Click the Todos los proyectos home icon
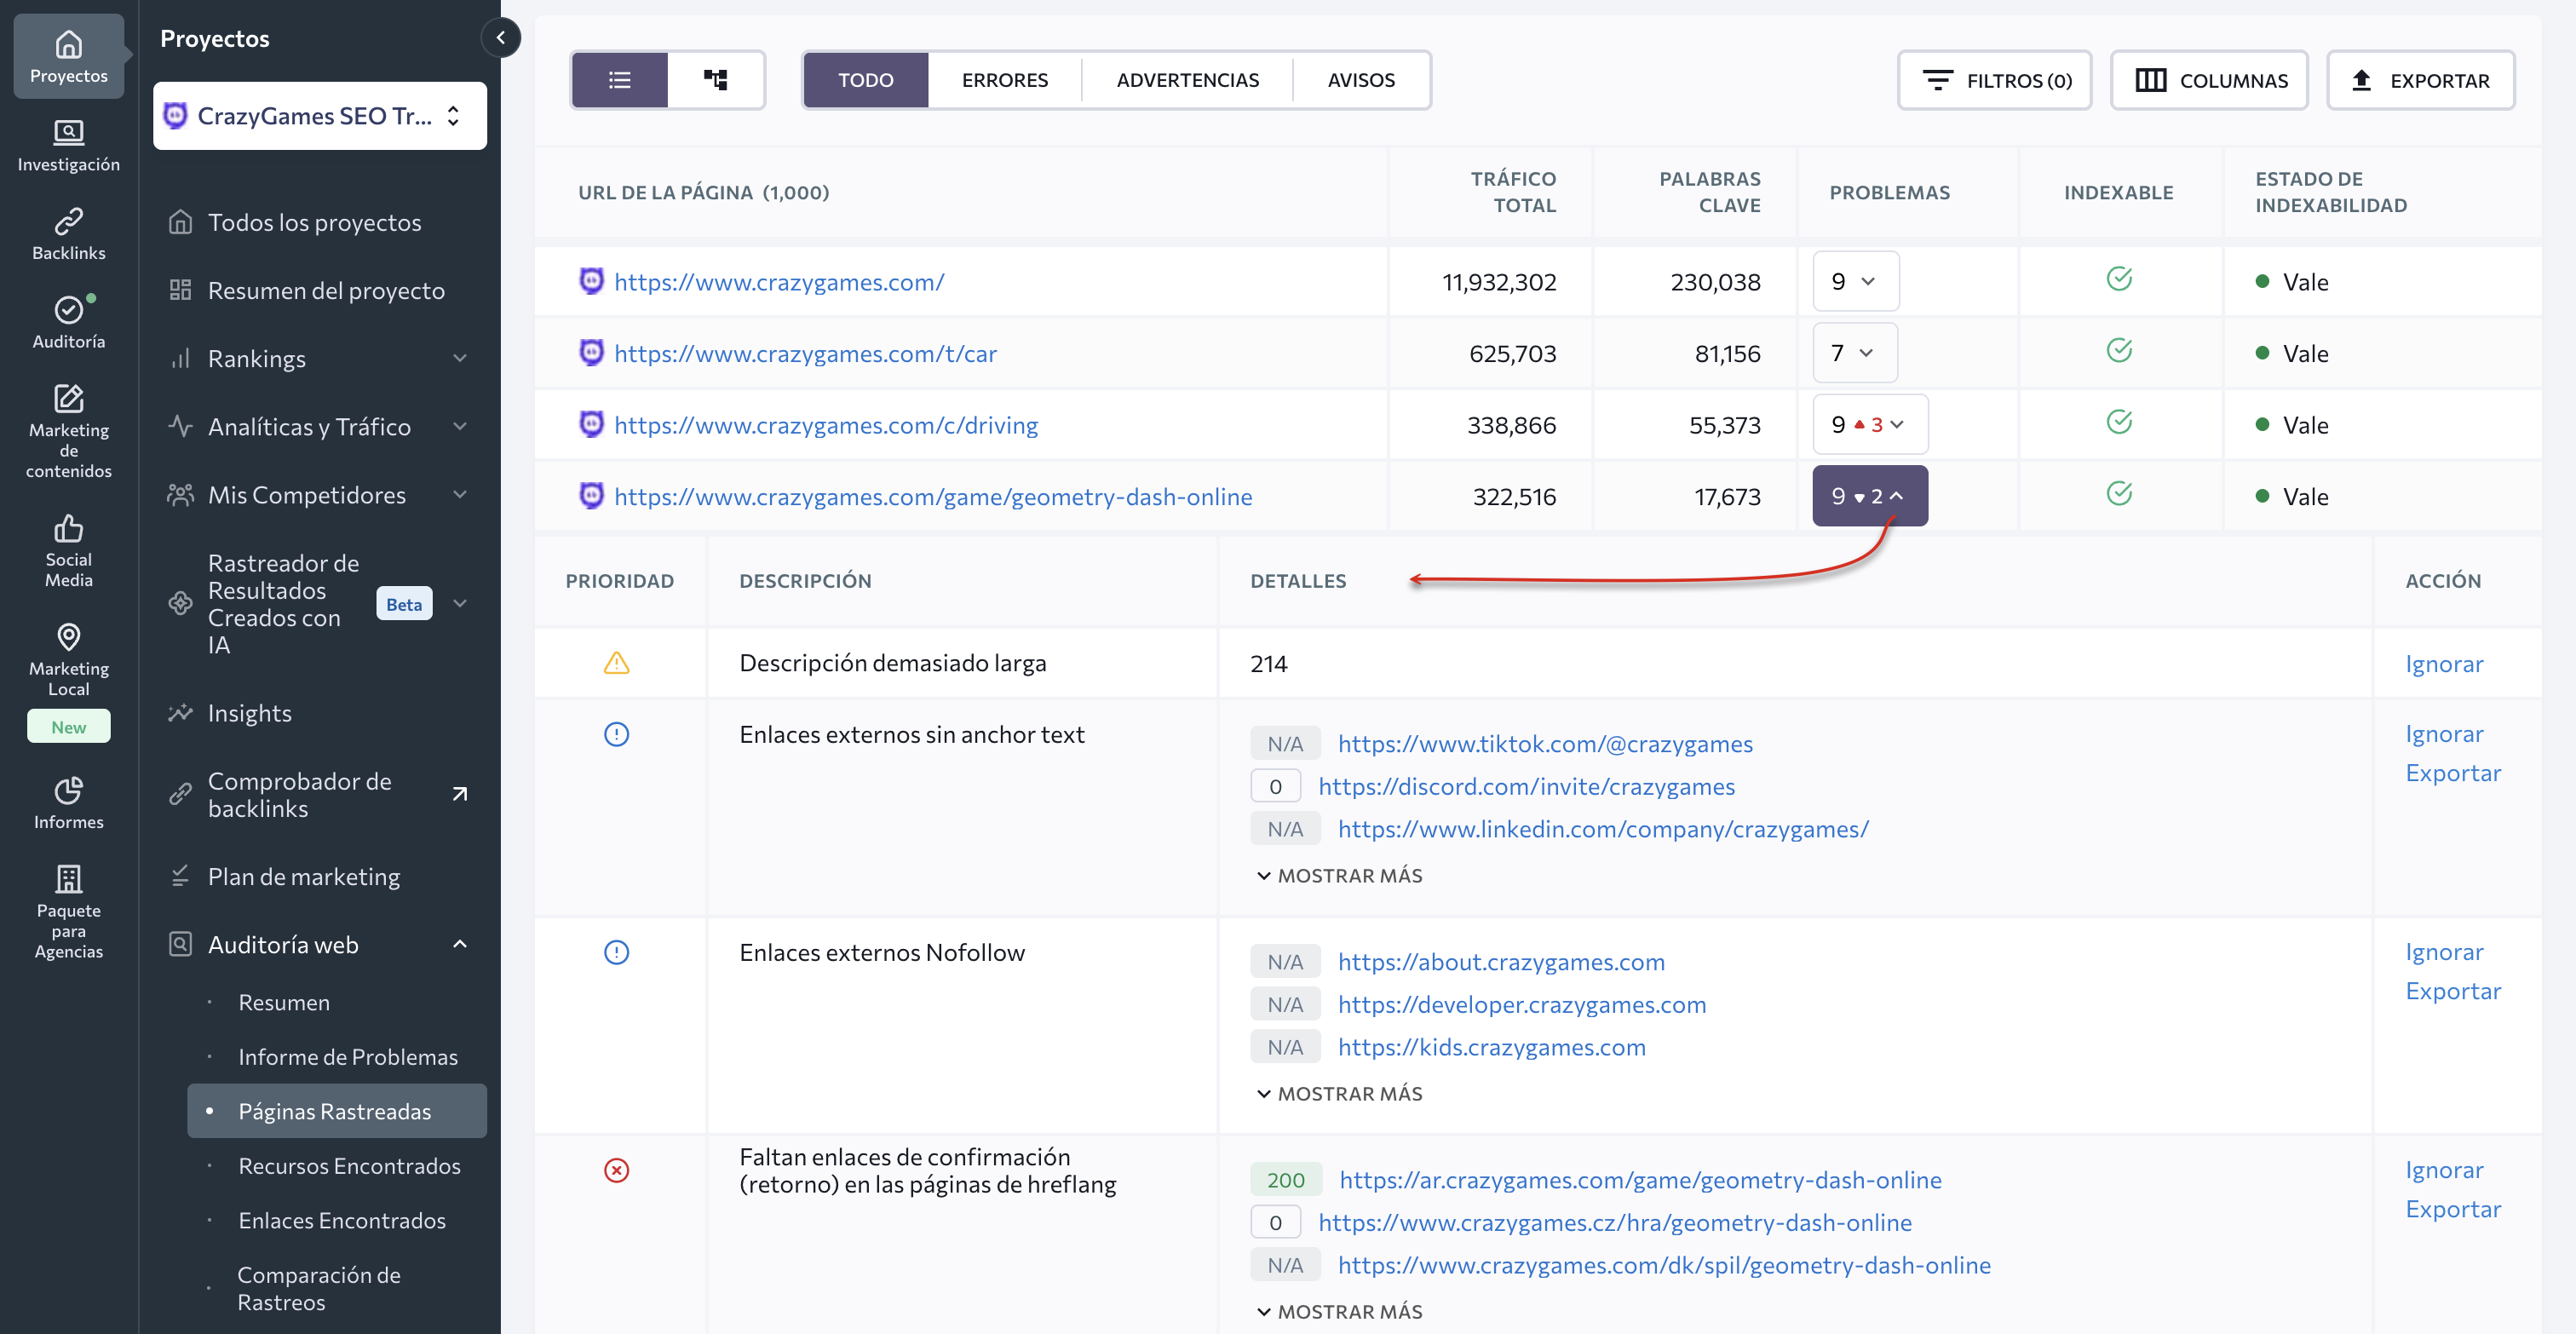The height and width of the screenshot is (1334, 2576). (180, 222)
